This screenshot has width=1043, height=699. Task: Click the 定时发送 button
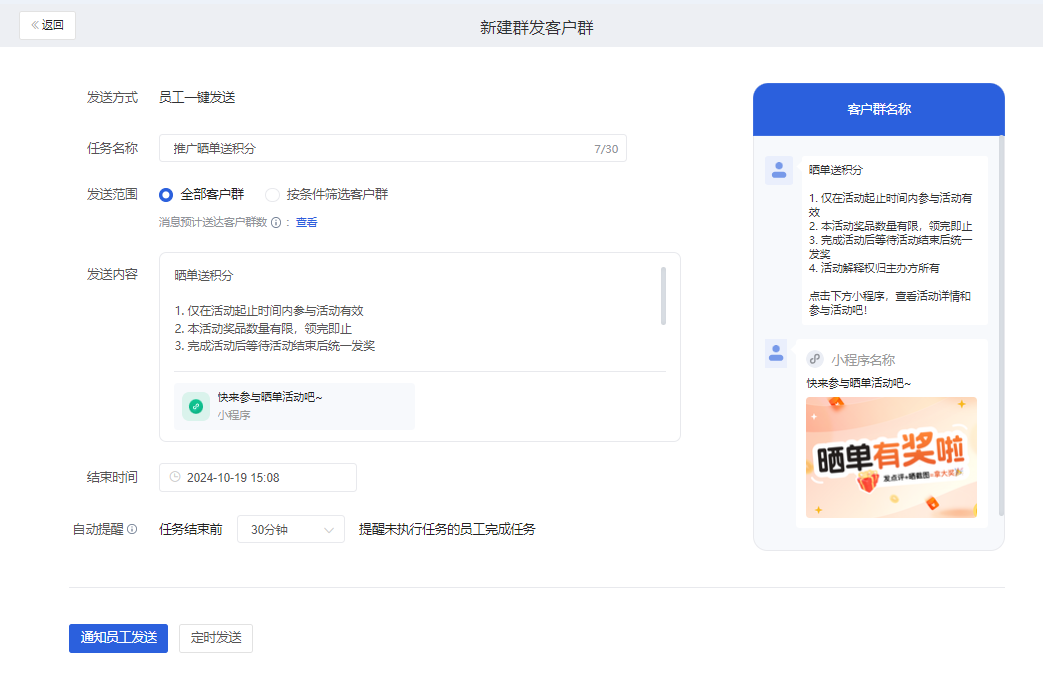(216, 638)
